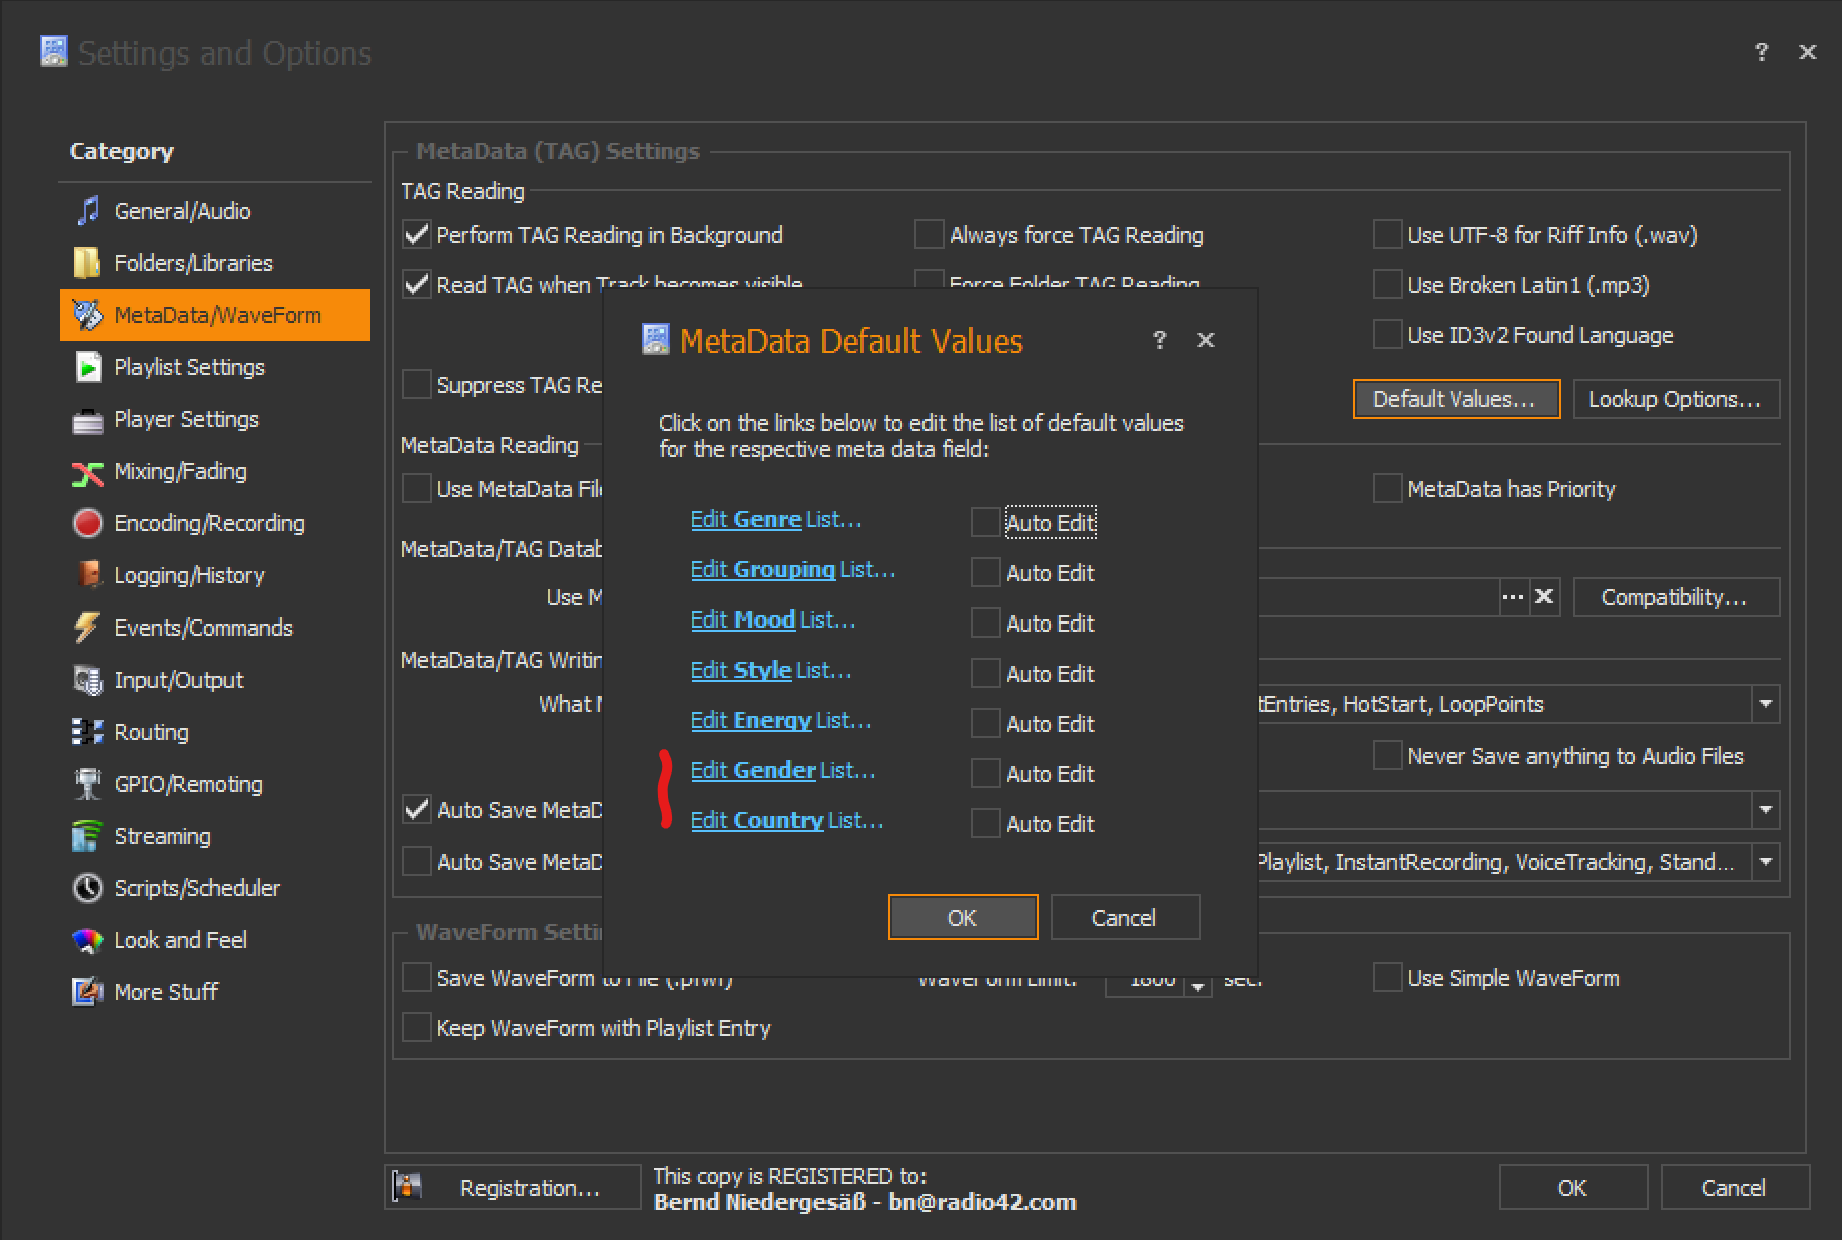The width and height of the screenshot is (1842, 1240).
Task: Open the InstantRecording, VoiceTracking dropdown
Action: tap(1766, 862)
